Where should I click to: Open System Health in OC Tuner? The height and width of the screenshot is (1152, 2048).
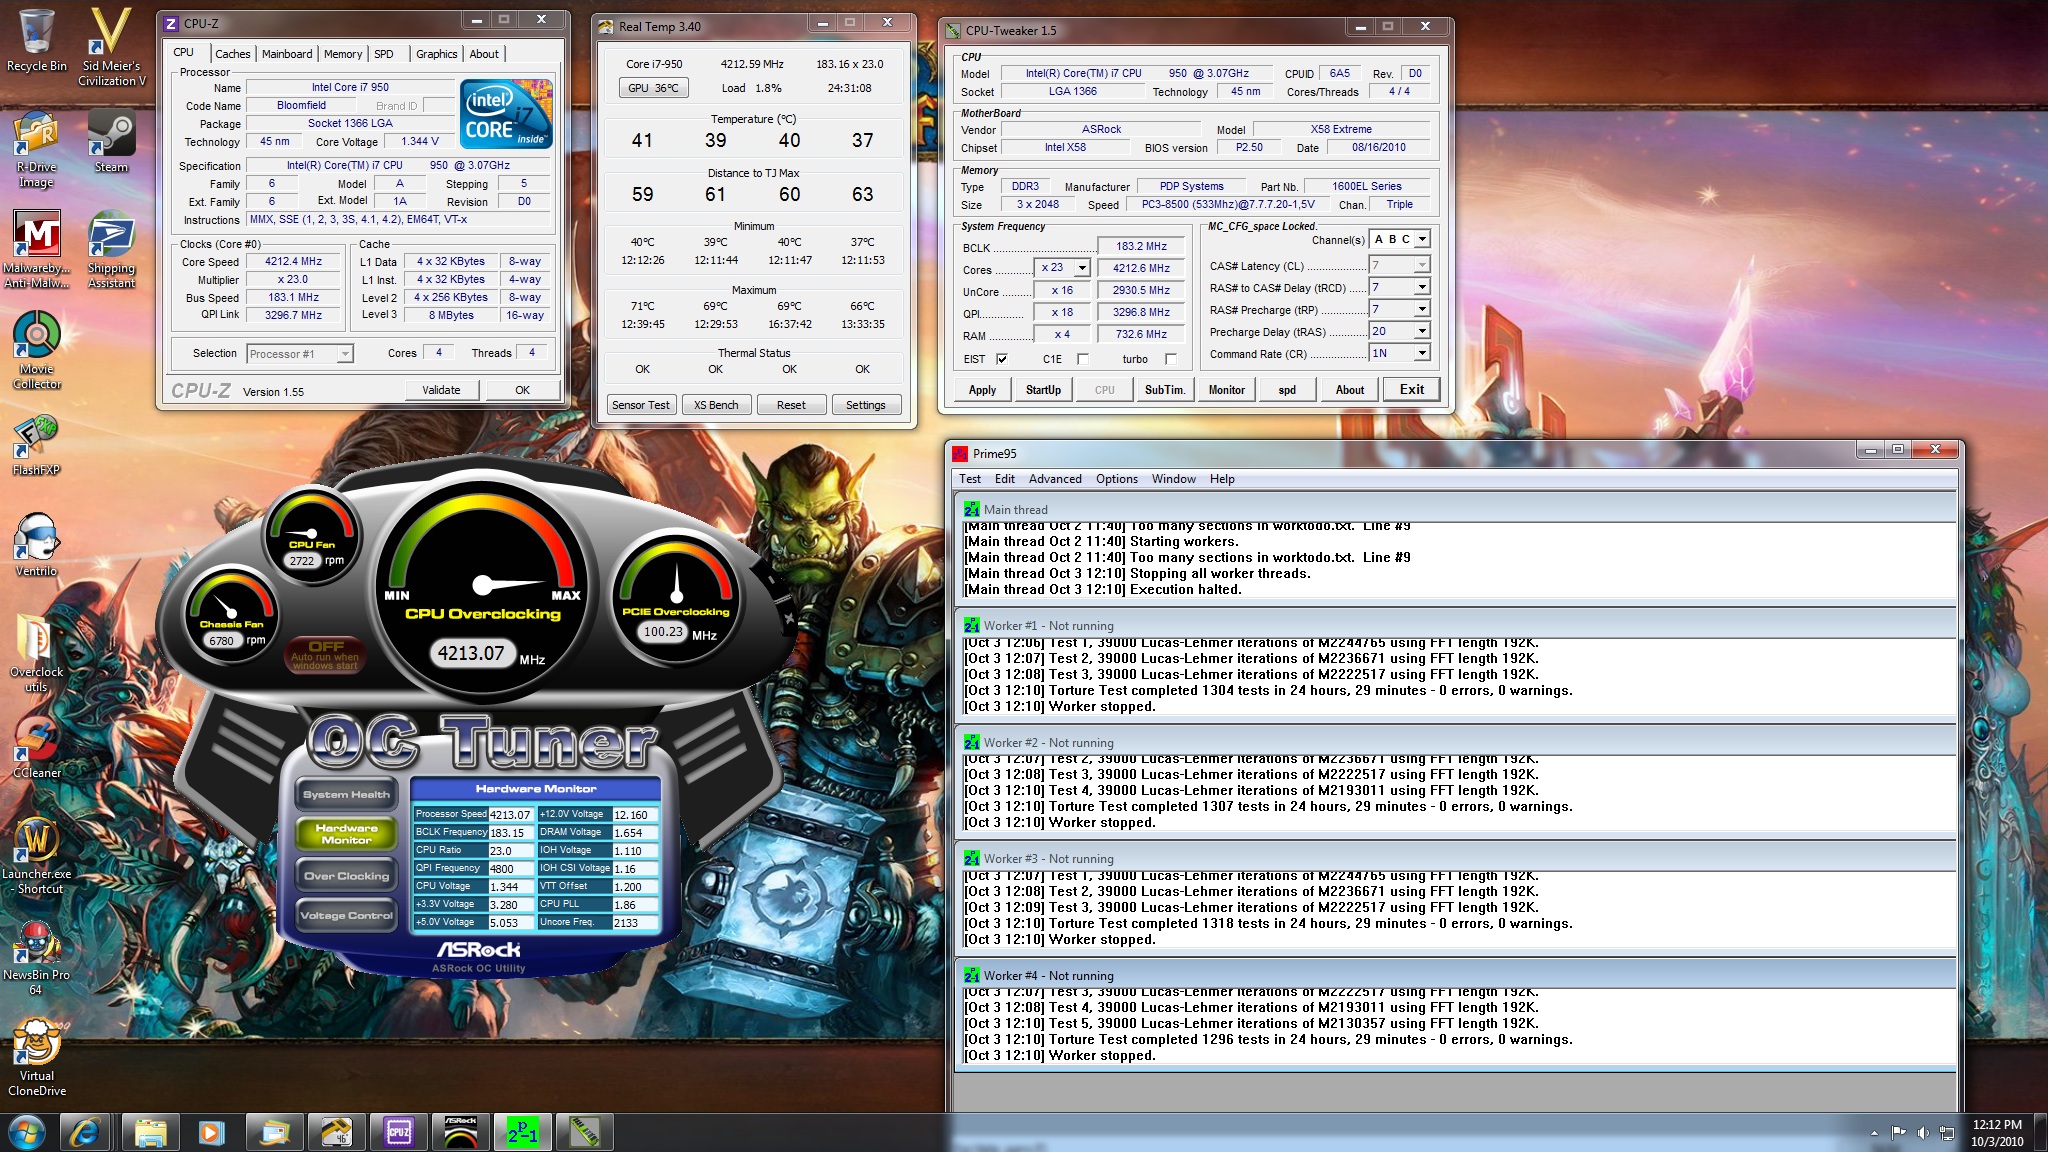coord(346,795)
